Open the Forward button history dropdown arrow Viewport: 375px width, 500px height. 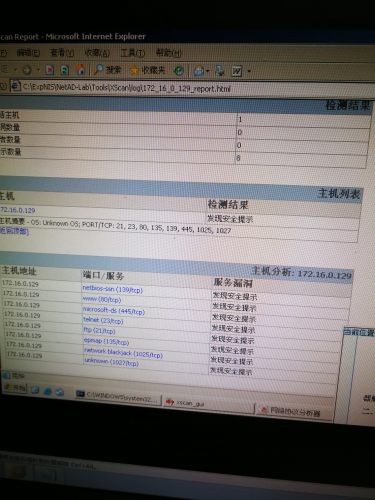(x=38, y=70)
